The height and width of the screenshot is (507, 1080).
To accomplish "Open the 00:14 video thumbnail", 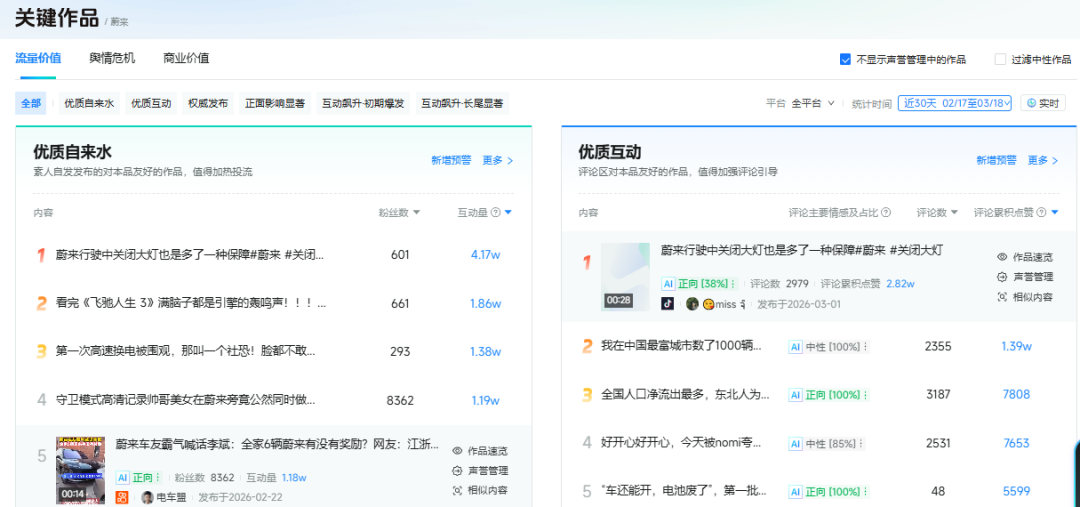I will point(81,470).
